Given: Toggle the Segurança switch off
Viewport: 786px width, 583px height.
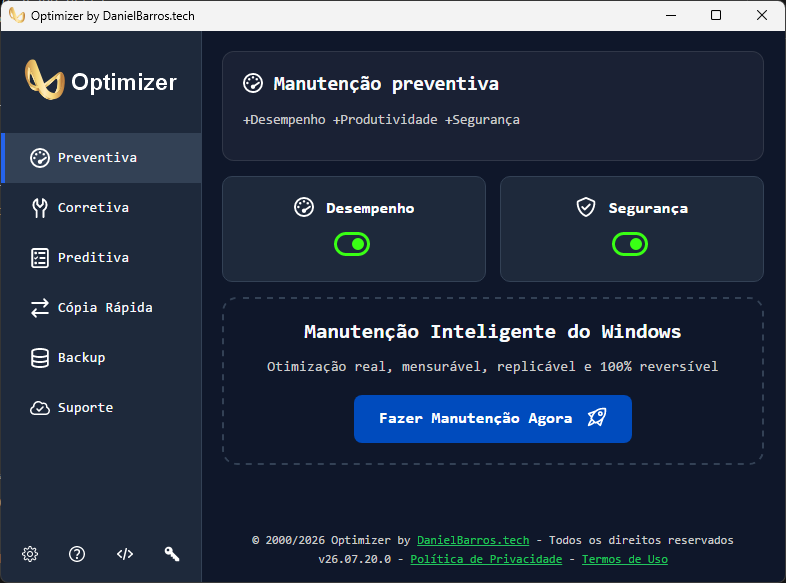Looking at the screenshot, I should pos(630,244).
